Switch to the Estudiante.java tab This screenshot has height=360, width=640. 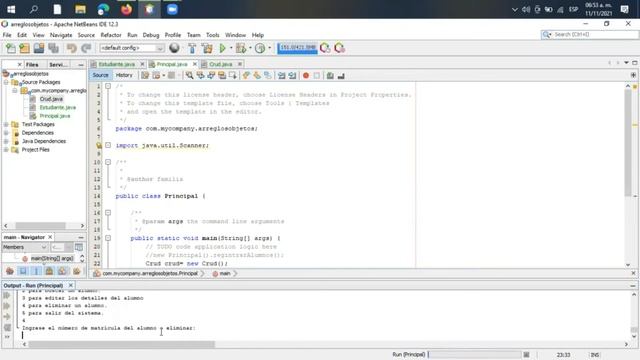116,64
